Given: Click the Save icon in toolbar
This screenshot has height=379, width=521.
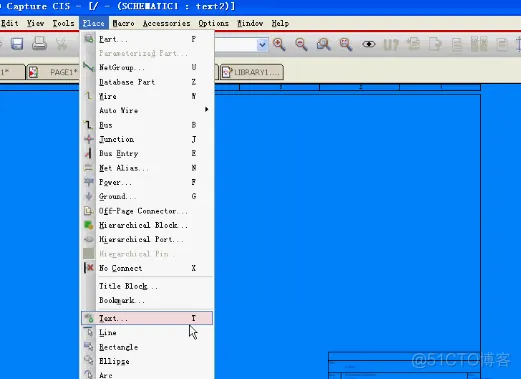Looking at the screenshot, I should point(17,44).
